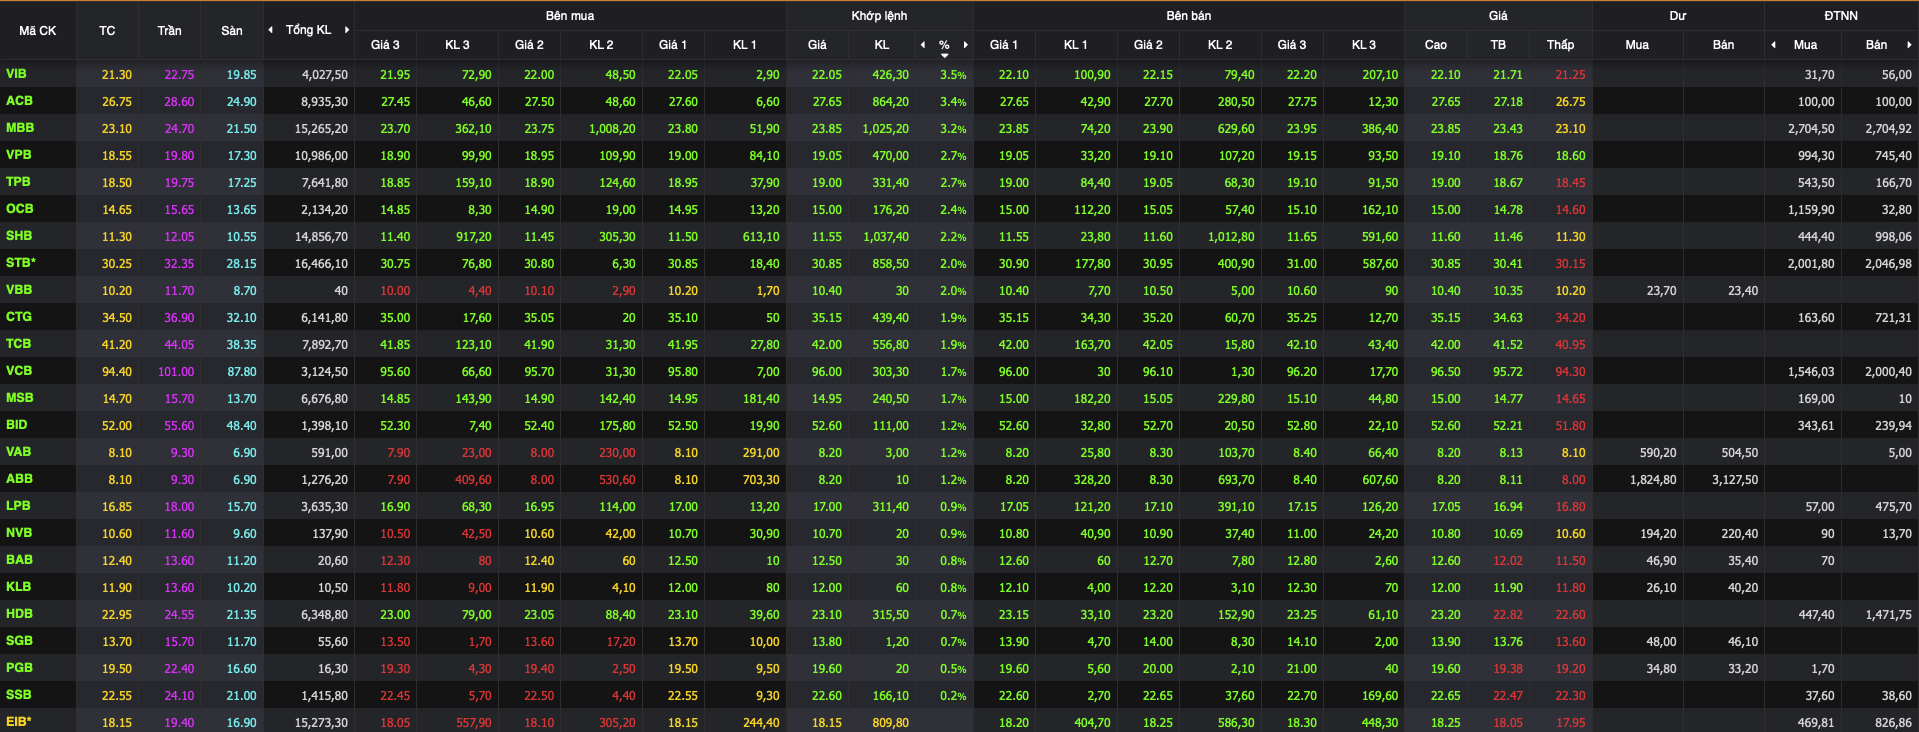
Task: Select the MSB ticker symbol
Action: coord(19,398)
